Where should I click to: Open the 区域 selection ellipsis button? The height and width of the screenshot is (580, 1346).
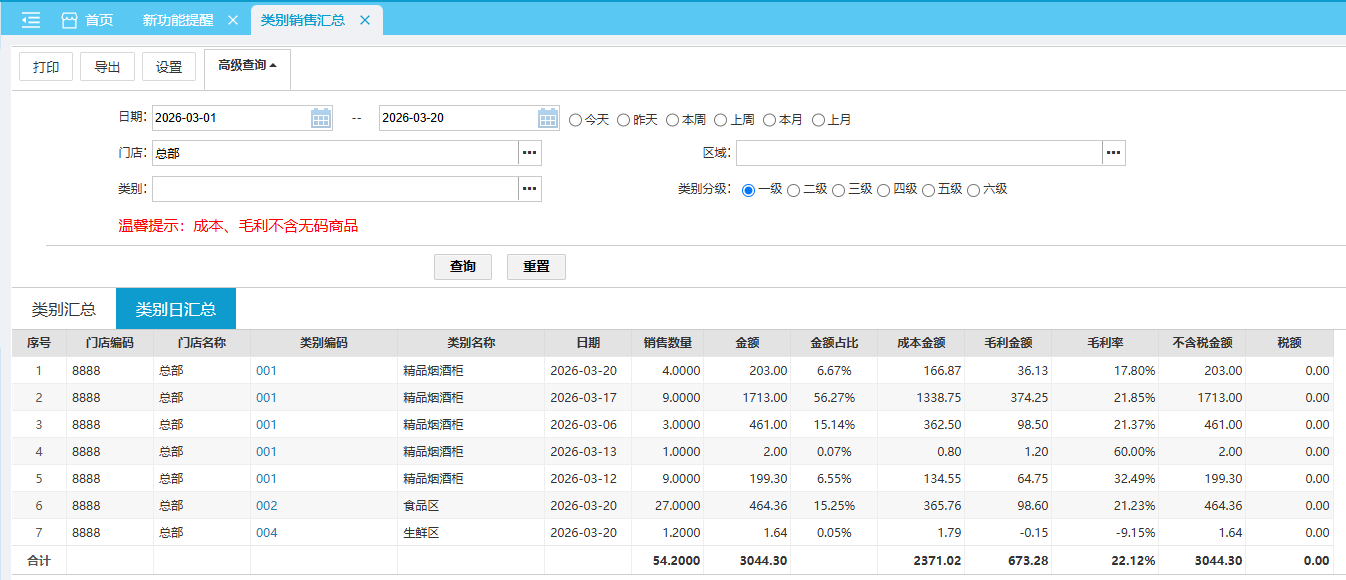[x=1113, y=153]
